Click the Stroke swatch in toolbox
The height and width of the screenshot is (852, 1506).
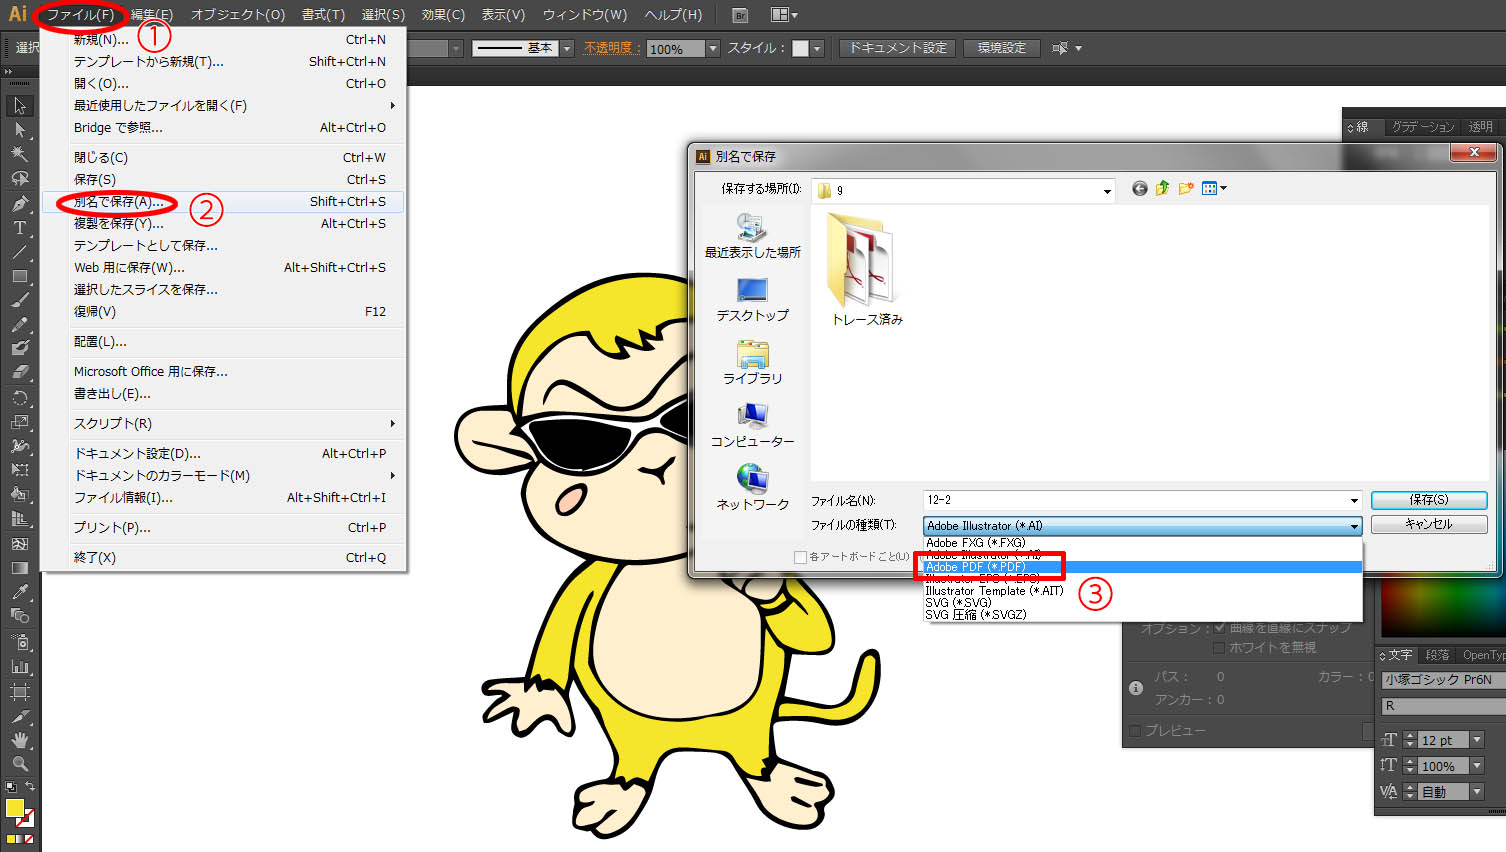coord(26,819)
